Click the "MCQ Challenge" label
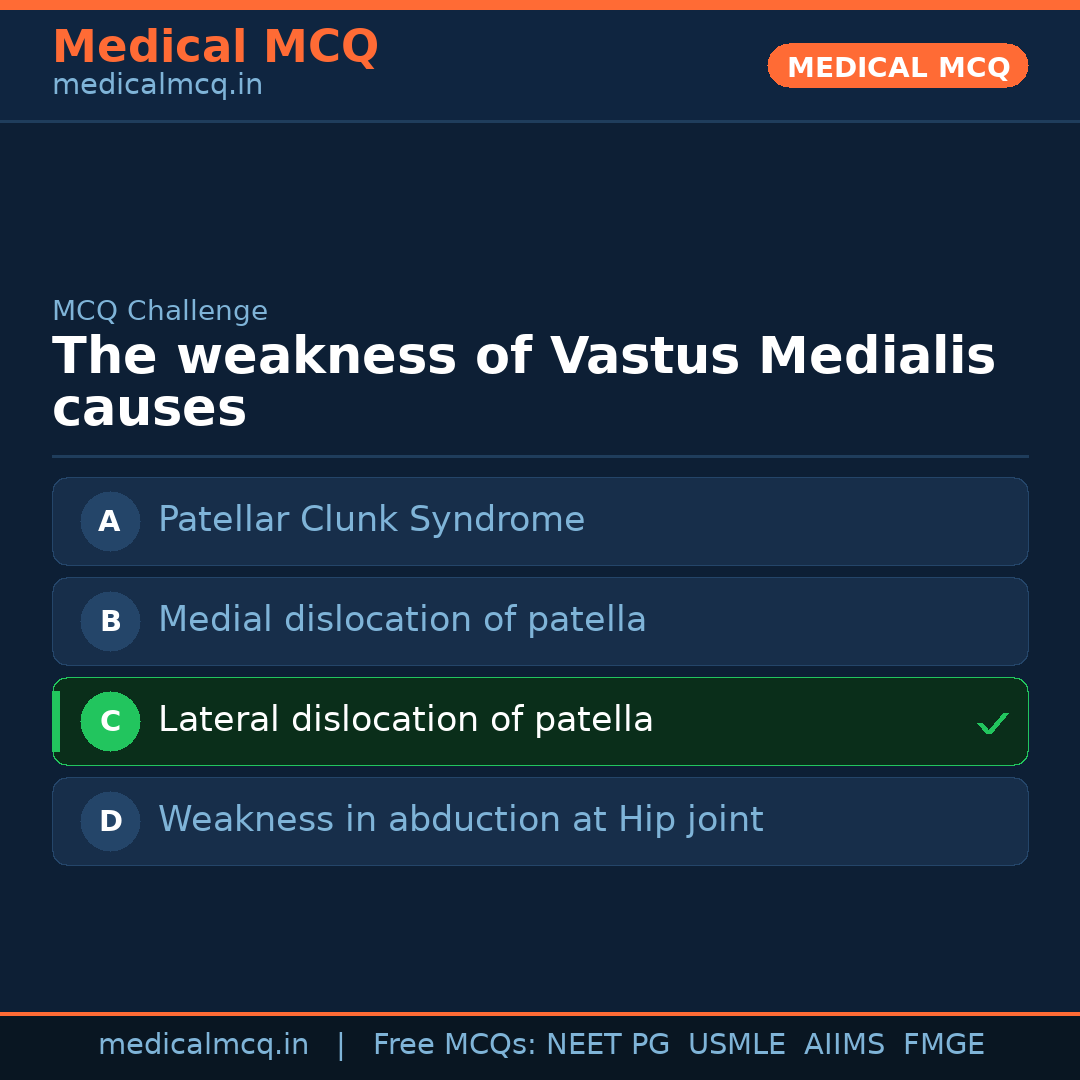This screenshot has height=1080, width=1080. click(160, 311)
